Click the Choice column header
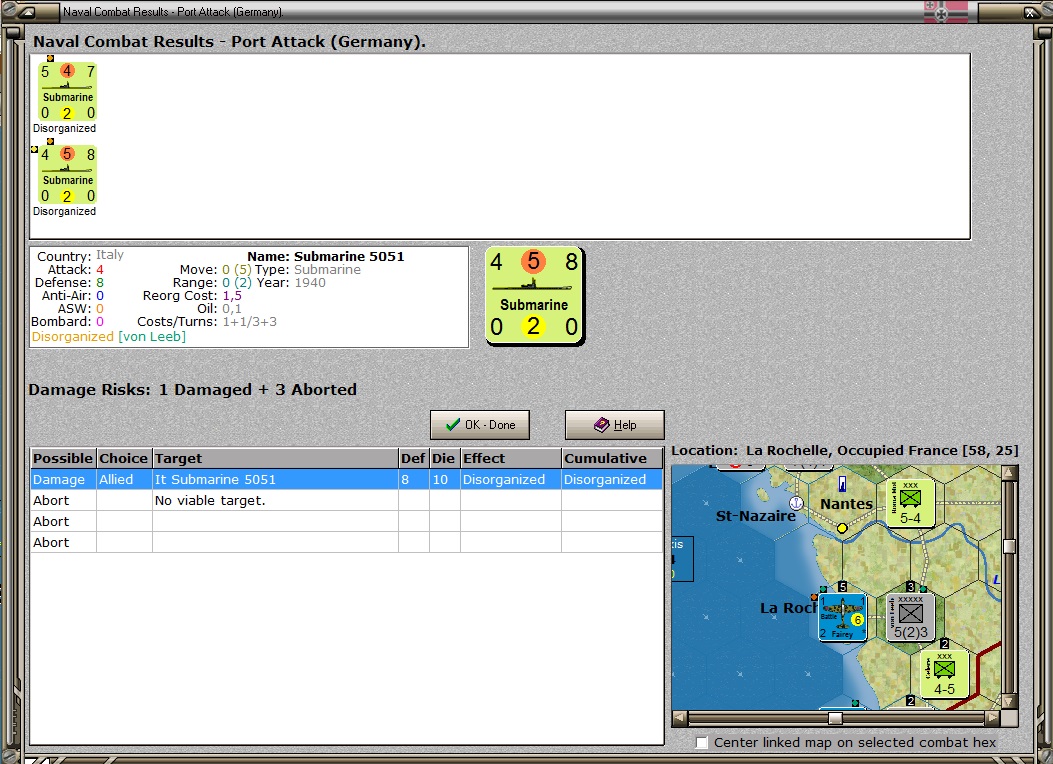Image resolution: width=1053 pixels, height=764 pixels. [x=124, y=459]
